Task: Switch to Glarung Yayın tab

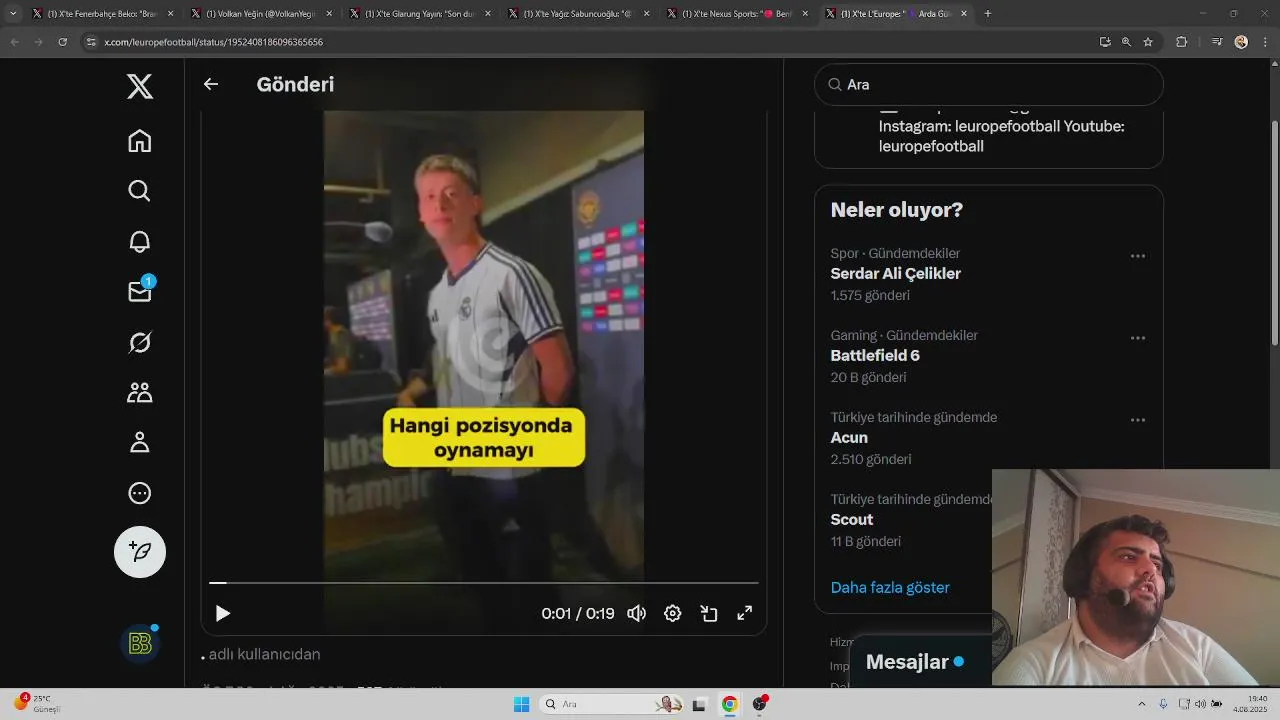Action: pyautogui.click(x=419, y=14)
